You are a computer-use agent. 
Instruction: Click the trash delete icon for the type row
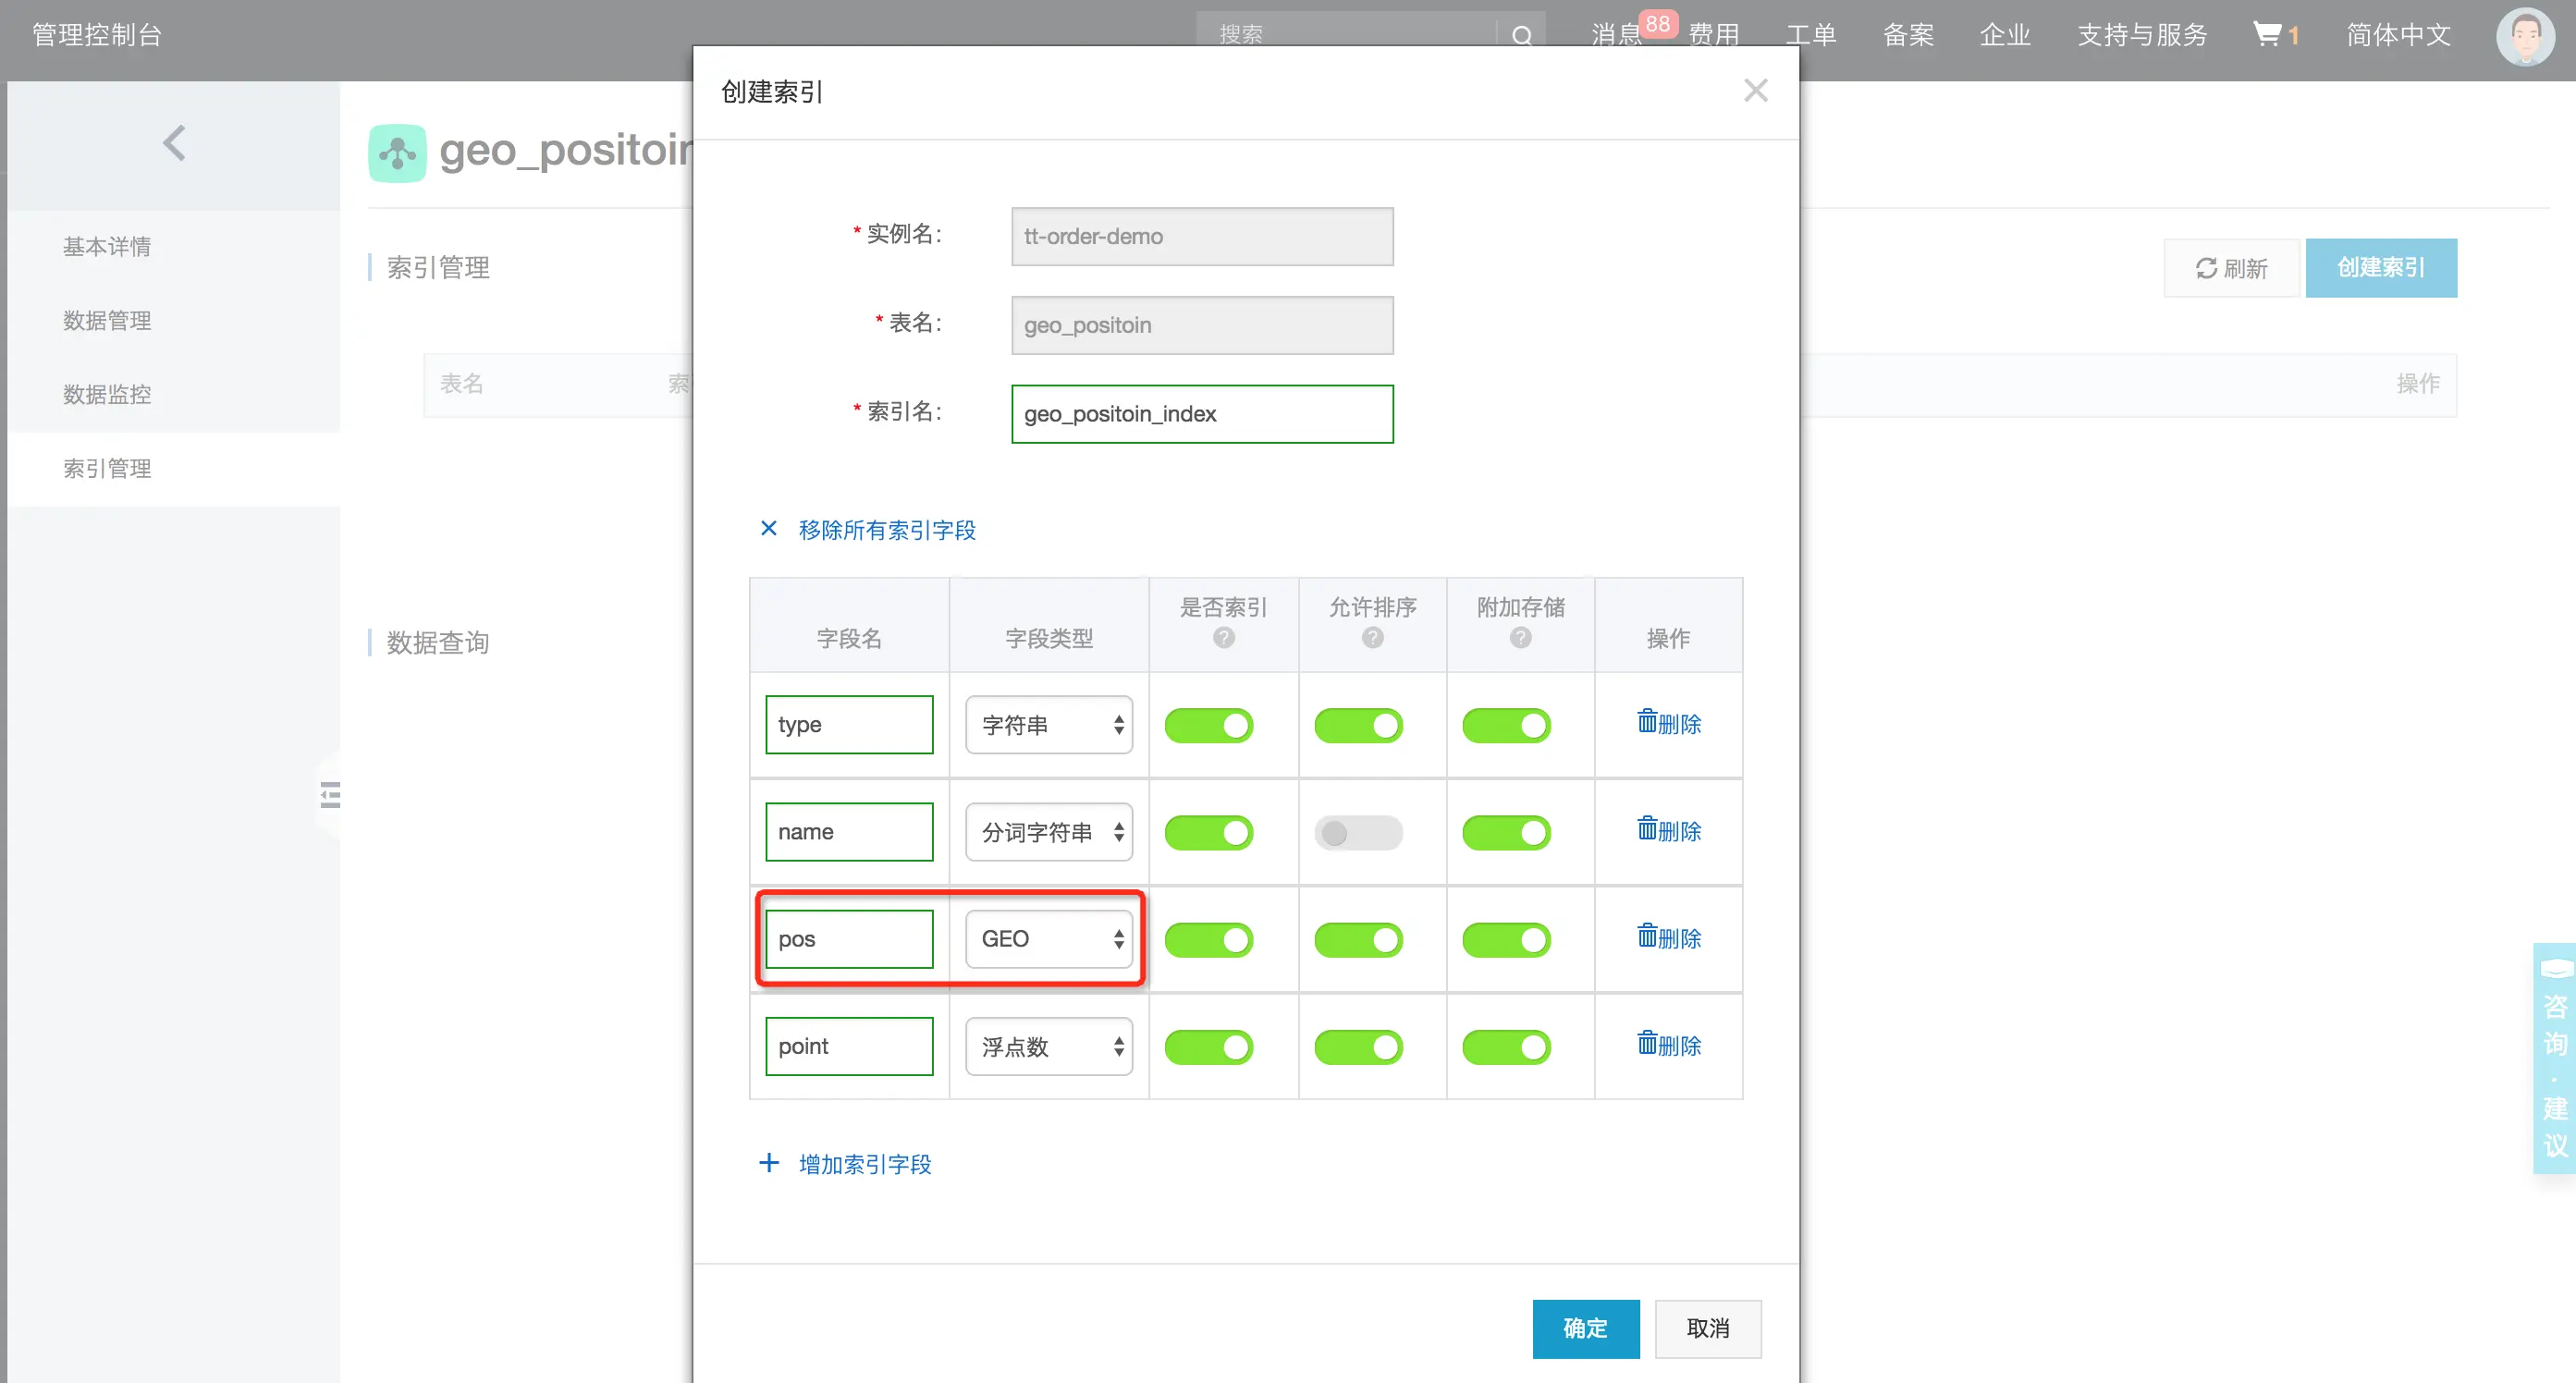click(1647, 721)
